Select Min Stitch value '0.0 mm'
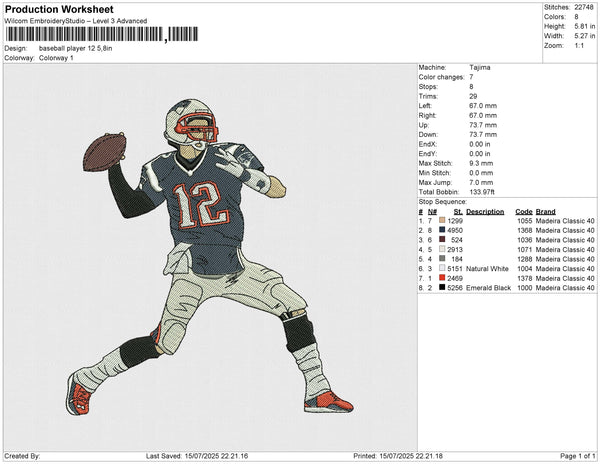The height and width of the screenshot is (464, 600). coord(481,173)
